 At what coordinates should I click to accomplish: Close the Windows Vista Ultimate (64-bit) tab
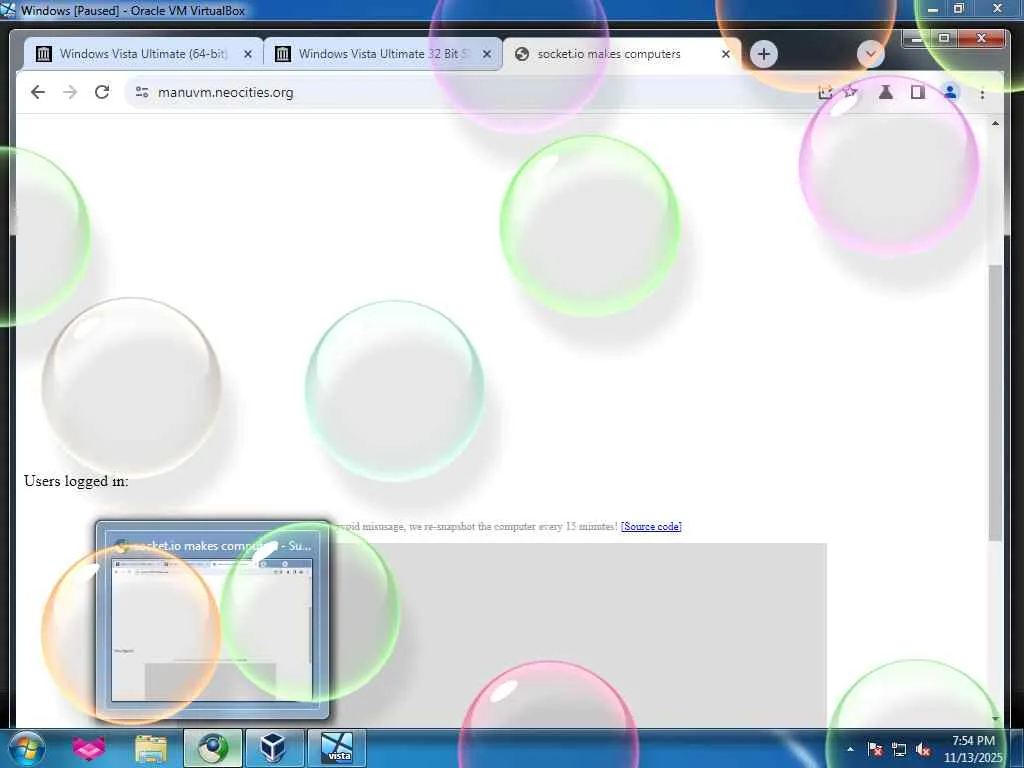pyautogui.click(x=248, y=54)
